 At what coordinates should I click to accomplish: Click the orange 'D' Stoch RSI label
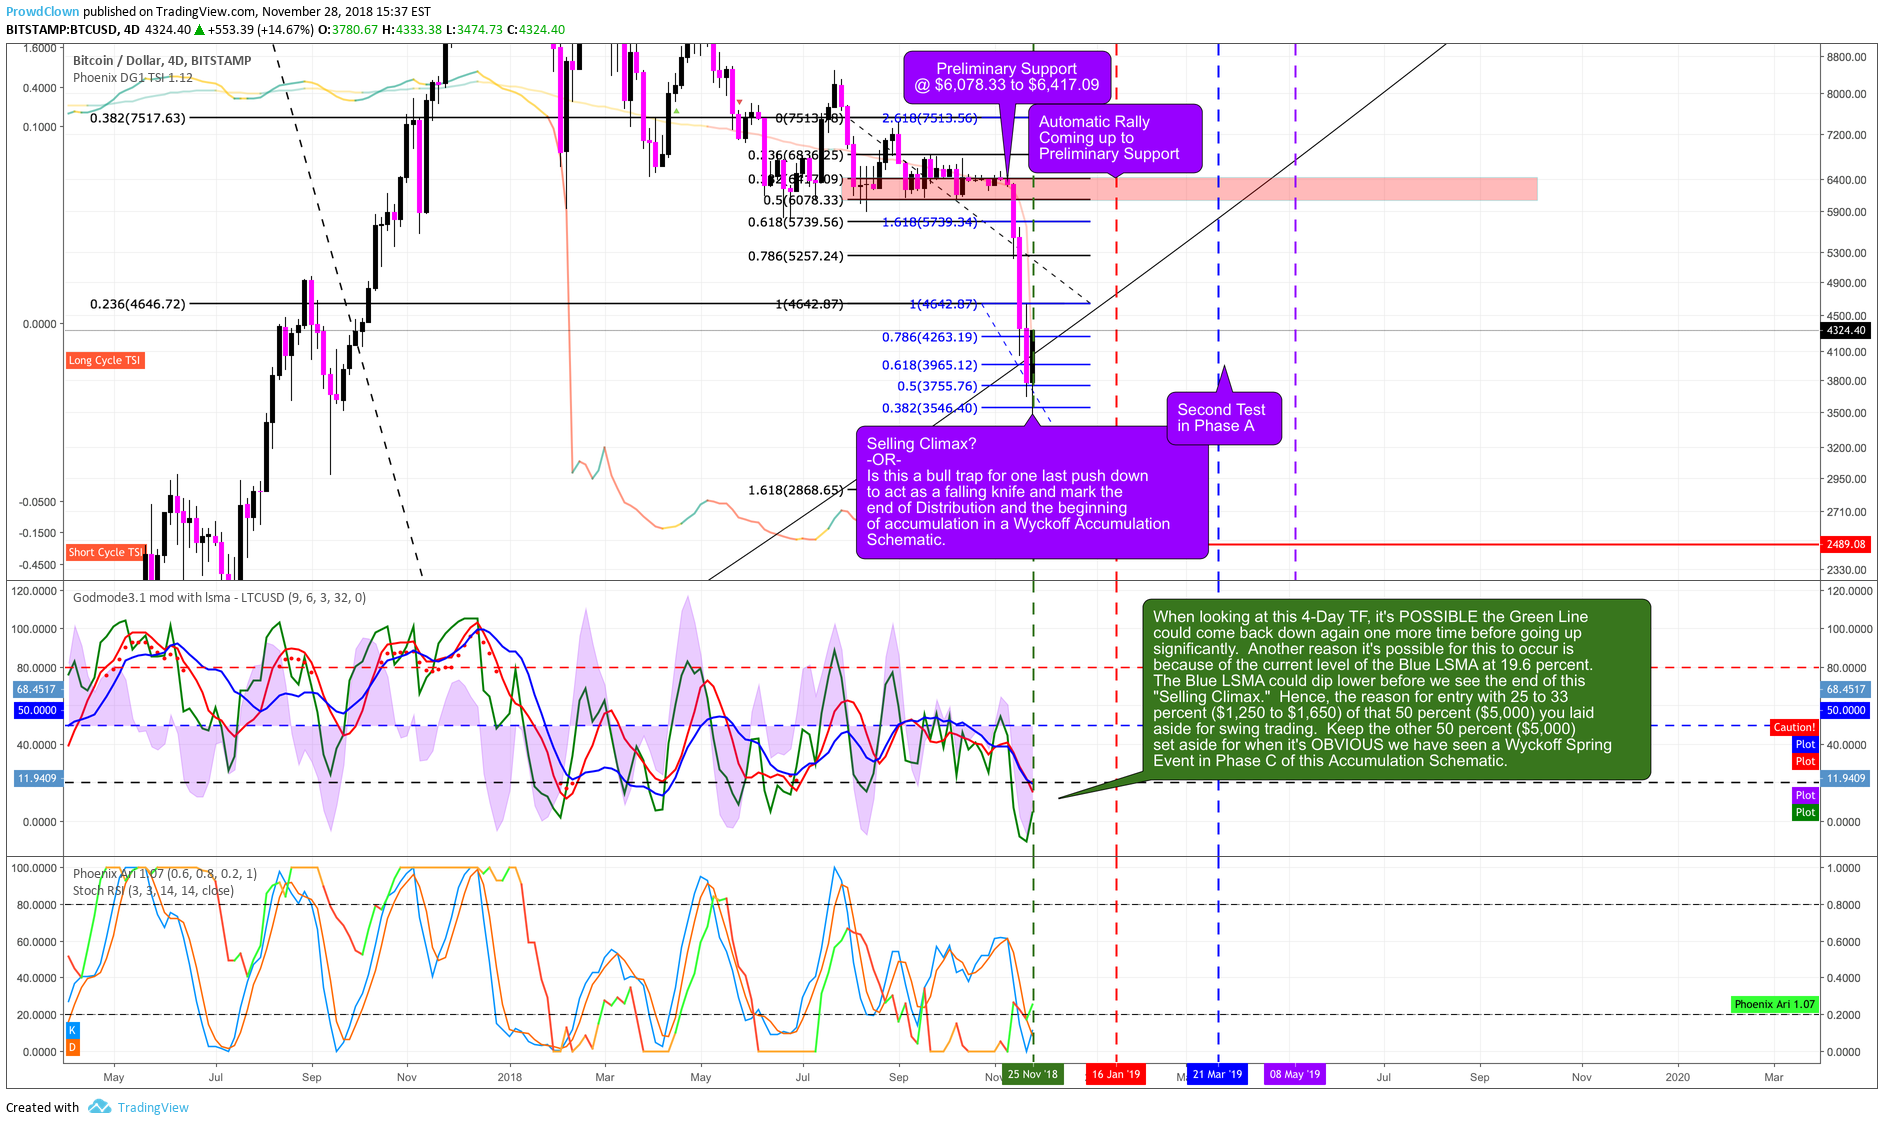point(72,1047)
